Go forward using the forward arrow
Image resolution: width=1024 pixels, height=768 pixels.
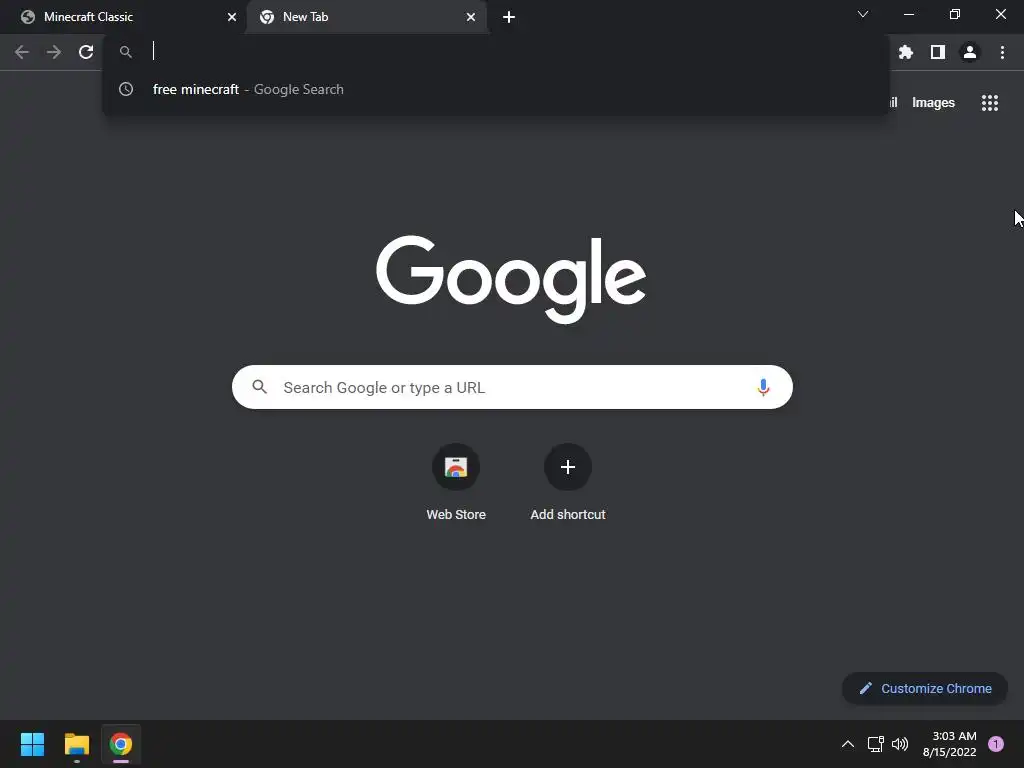[x=54, y=52]
